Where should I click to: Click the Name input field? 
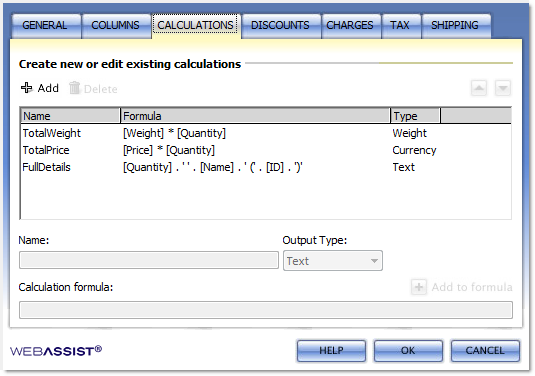(149, 260)
